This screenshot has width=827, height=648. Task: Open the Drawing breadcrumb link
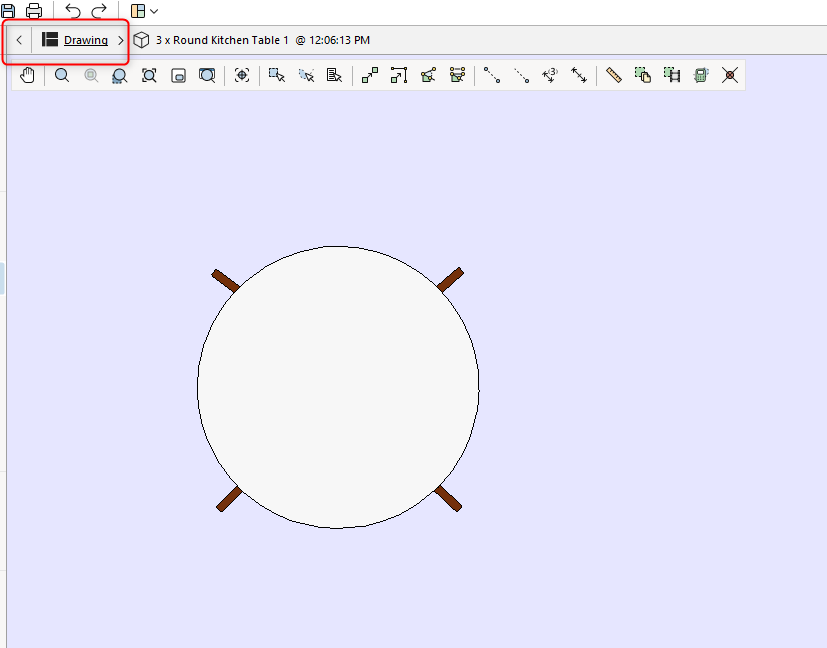point(85,40)
